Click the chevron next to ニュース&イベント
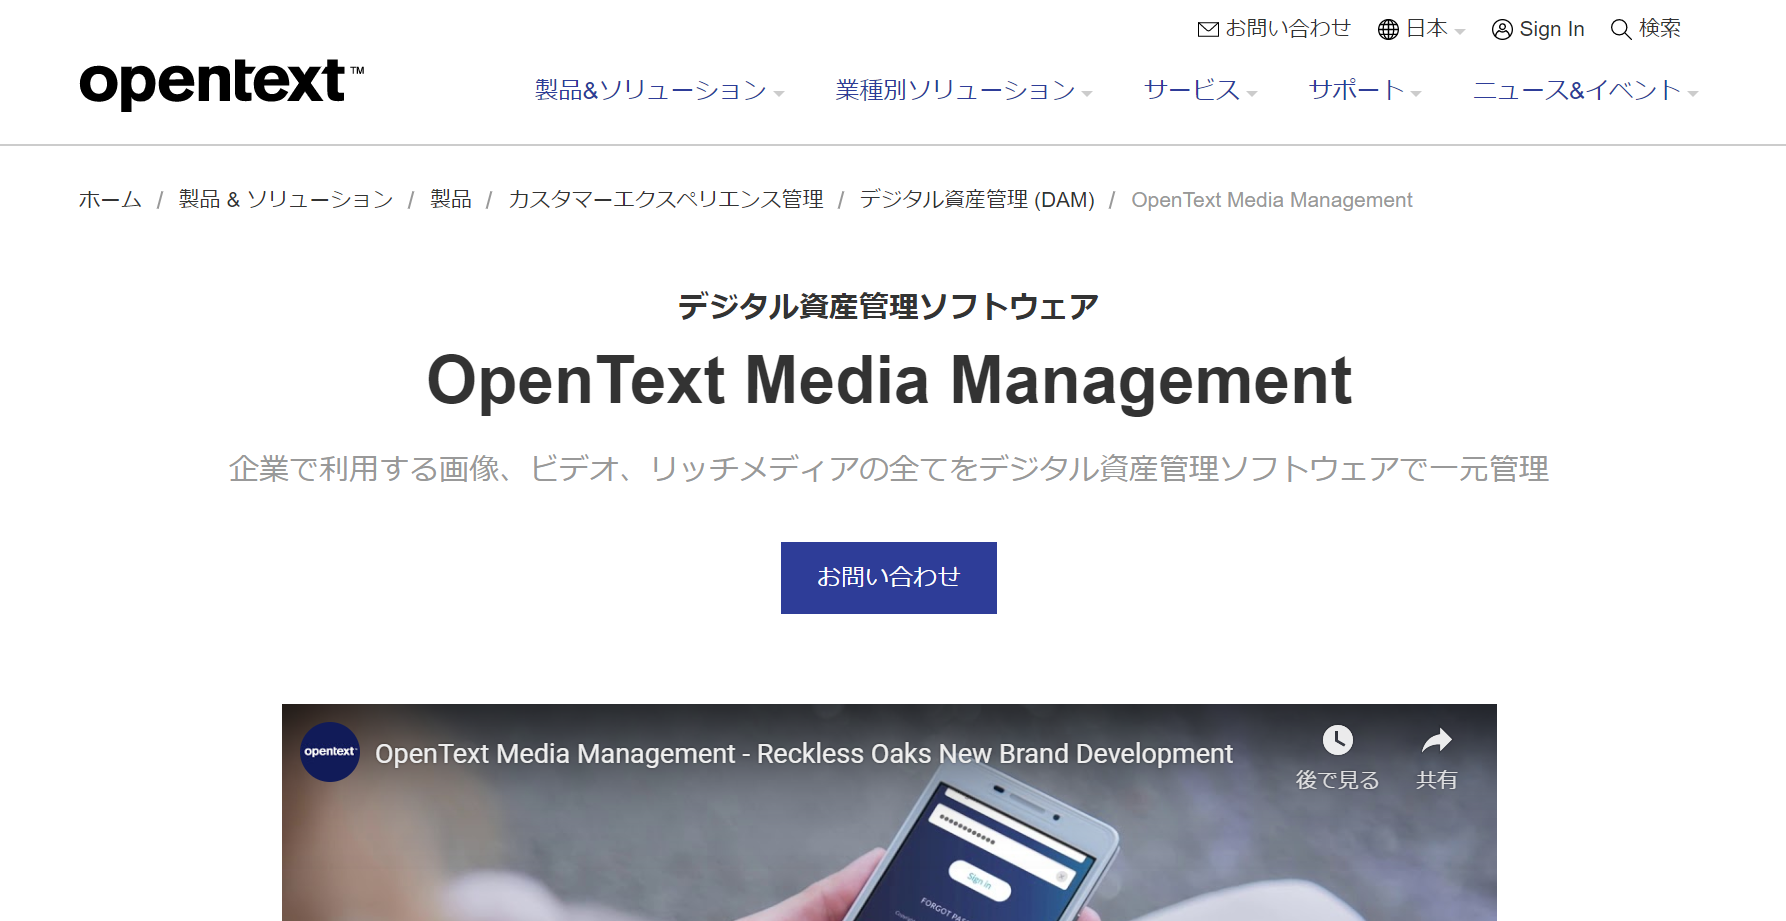This screenshot has height=921, width=1786. pos(1693,94)
